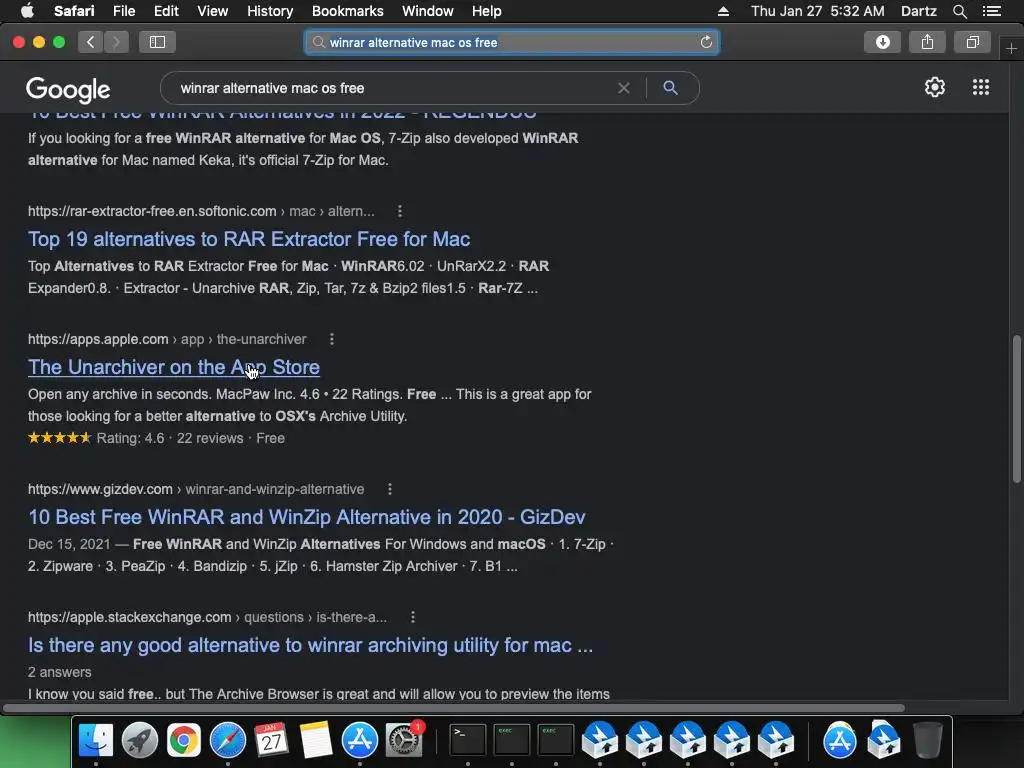Screen dimensions: 1024x768
Task: Open the Safari downloads list
Action: pos(882,42)
